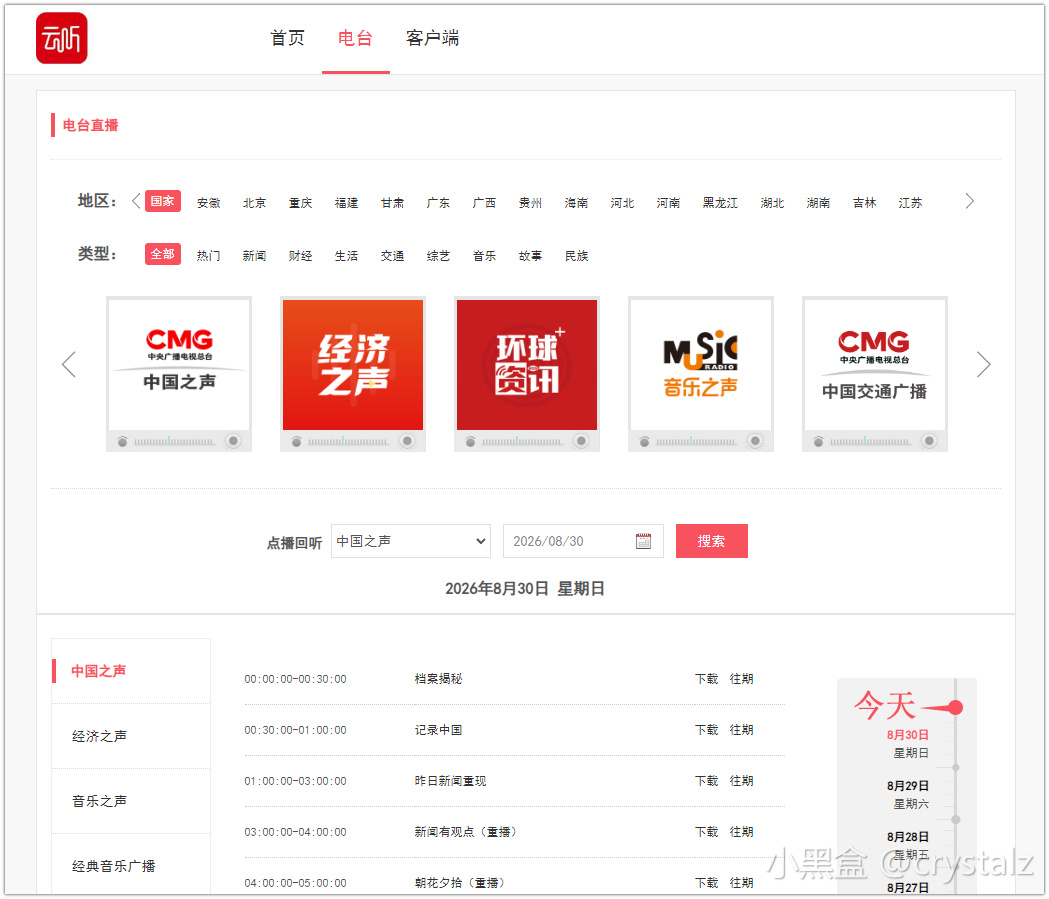This screenshot has width=1049, height=899.
Task: Choose the 河南 region
Action: coord(668,203)
